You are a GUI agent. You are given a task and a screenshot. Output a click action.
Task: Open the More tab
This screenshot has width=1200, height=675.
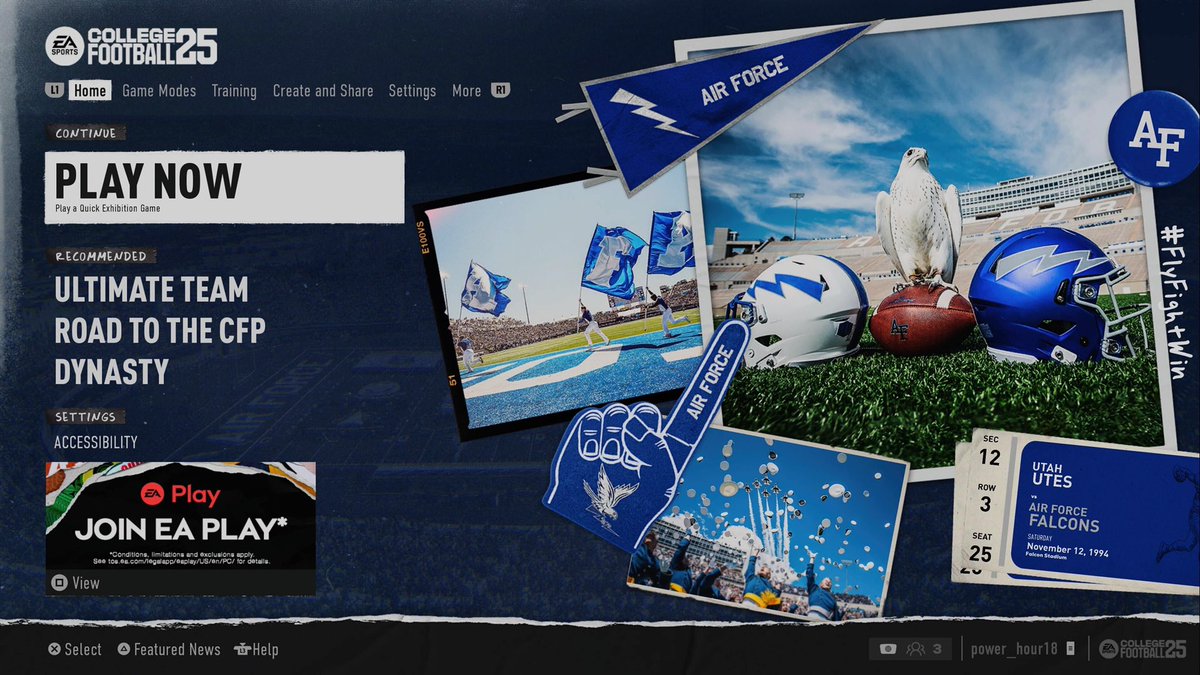click(466, 90)
